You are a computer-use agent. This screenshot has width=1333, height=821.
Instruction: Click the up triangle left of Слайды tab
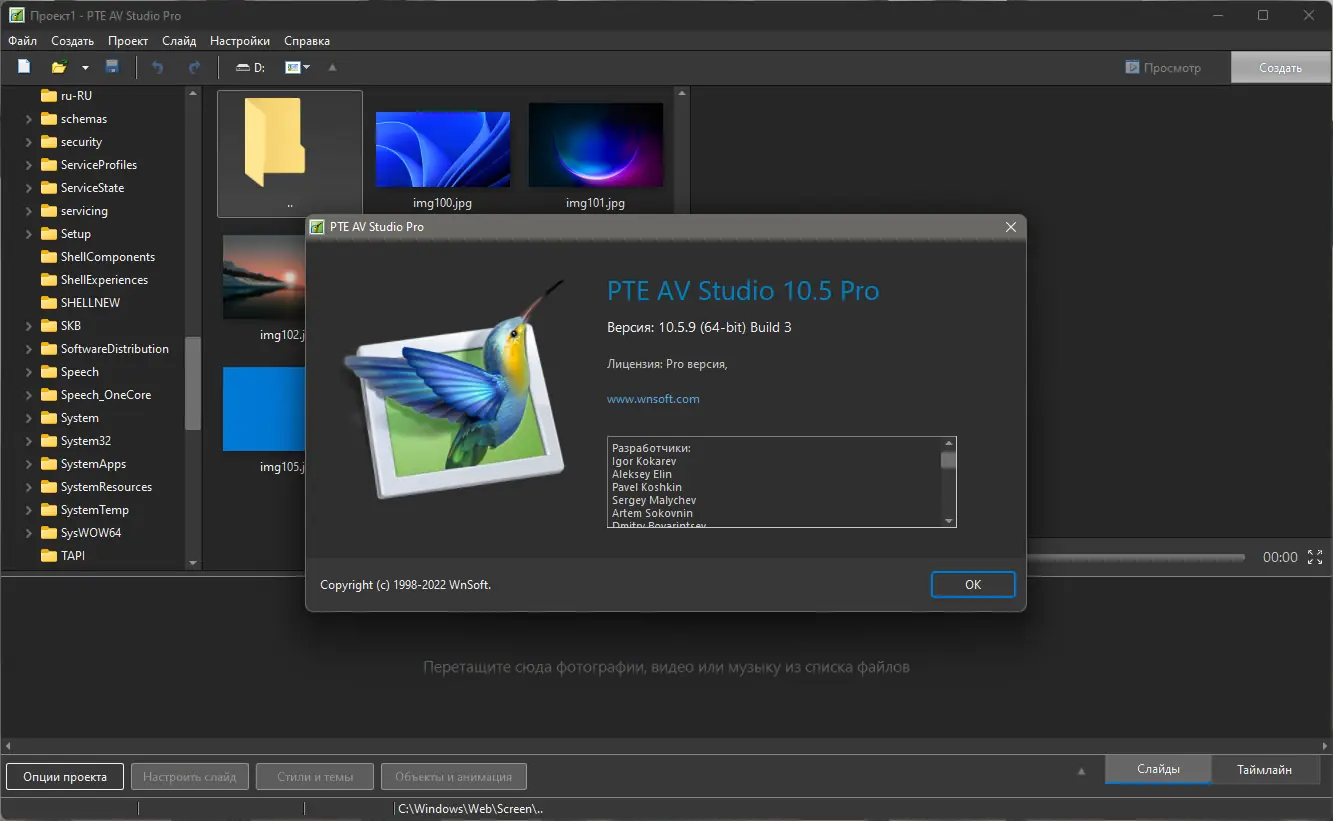[1080, 771]
